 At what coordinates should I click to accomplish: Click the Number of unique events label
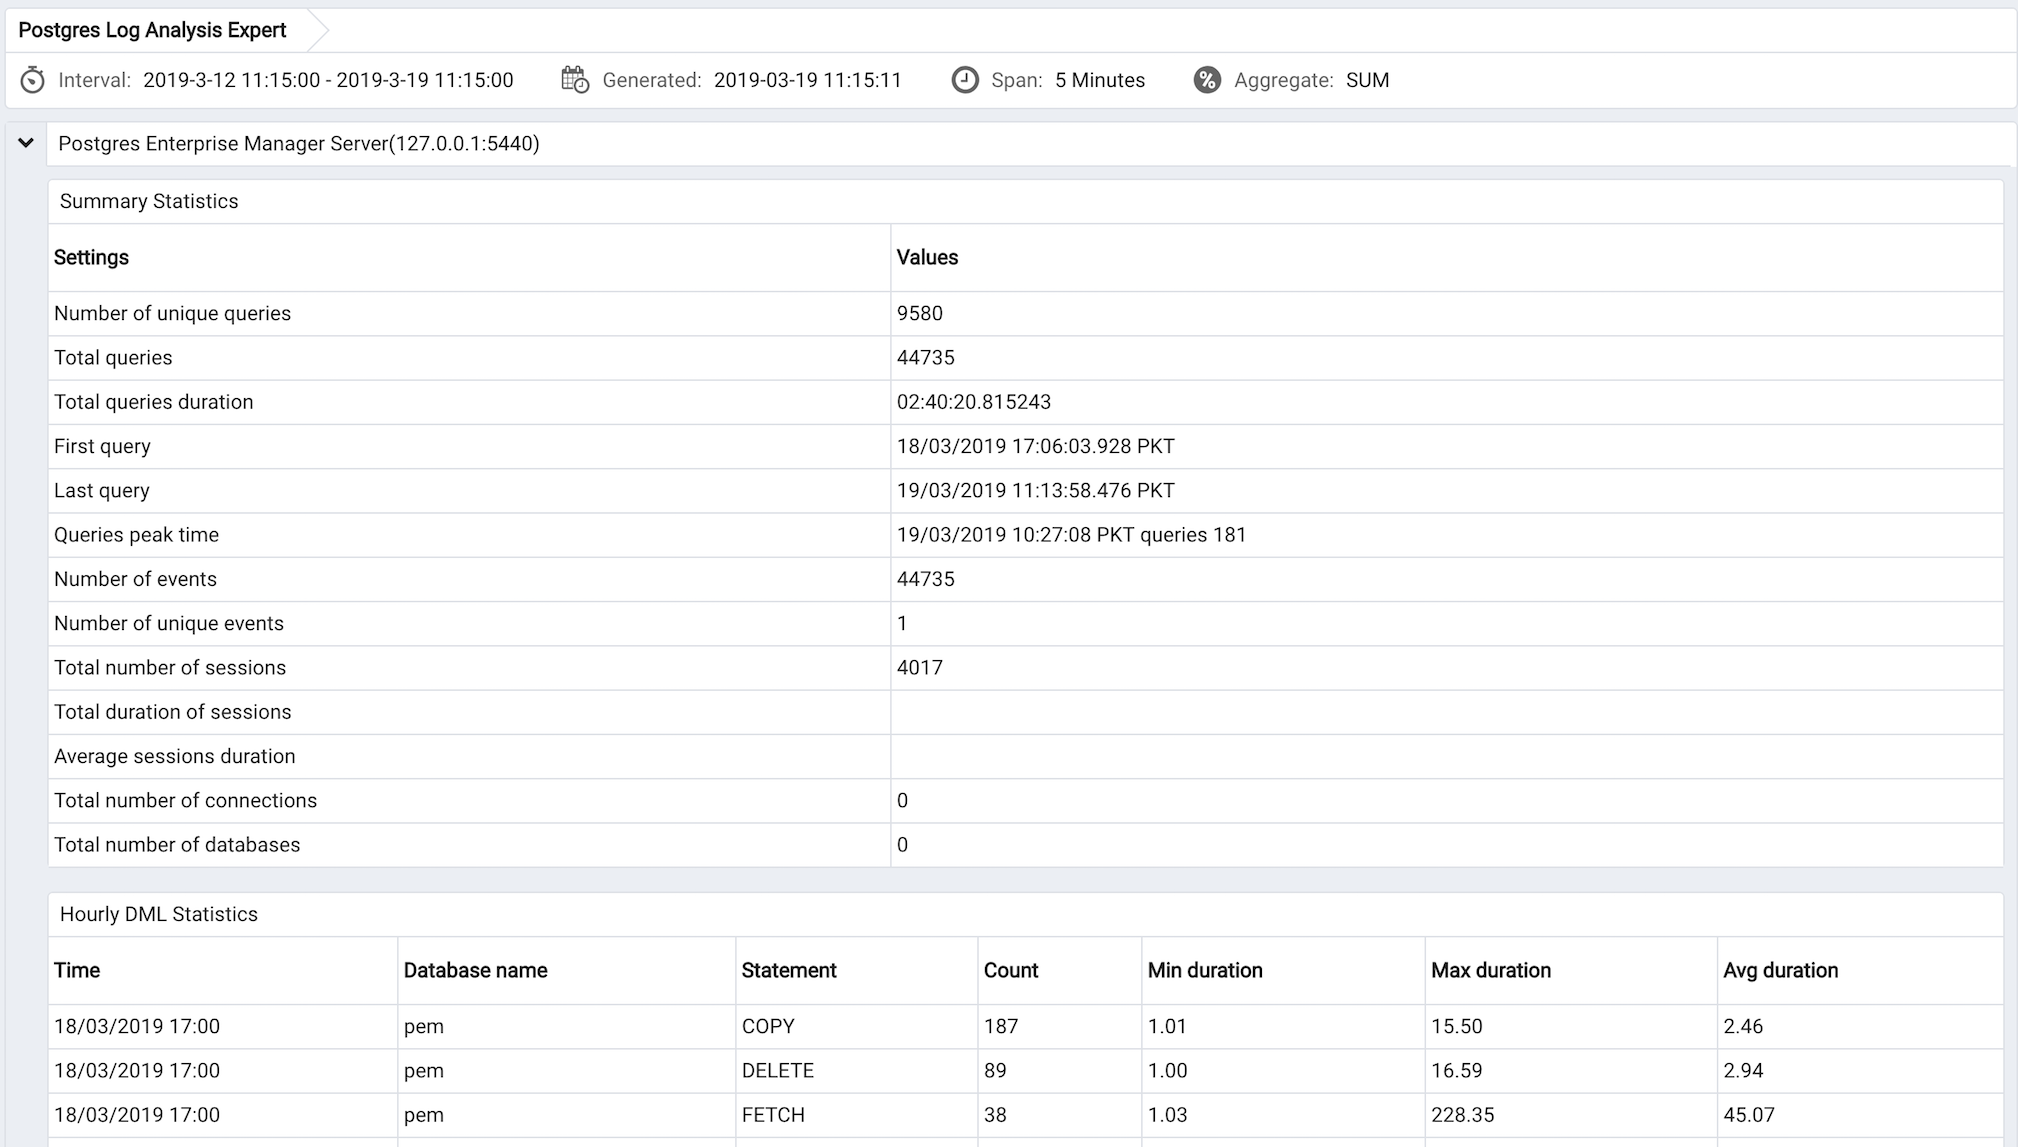pos(169,623)
